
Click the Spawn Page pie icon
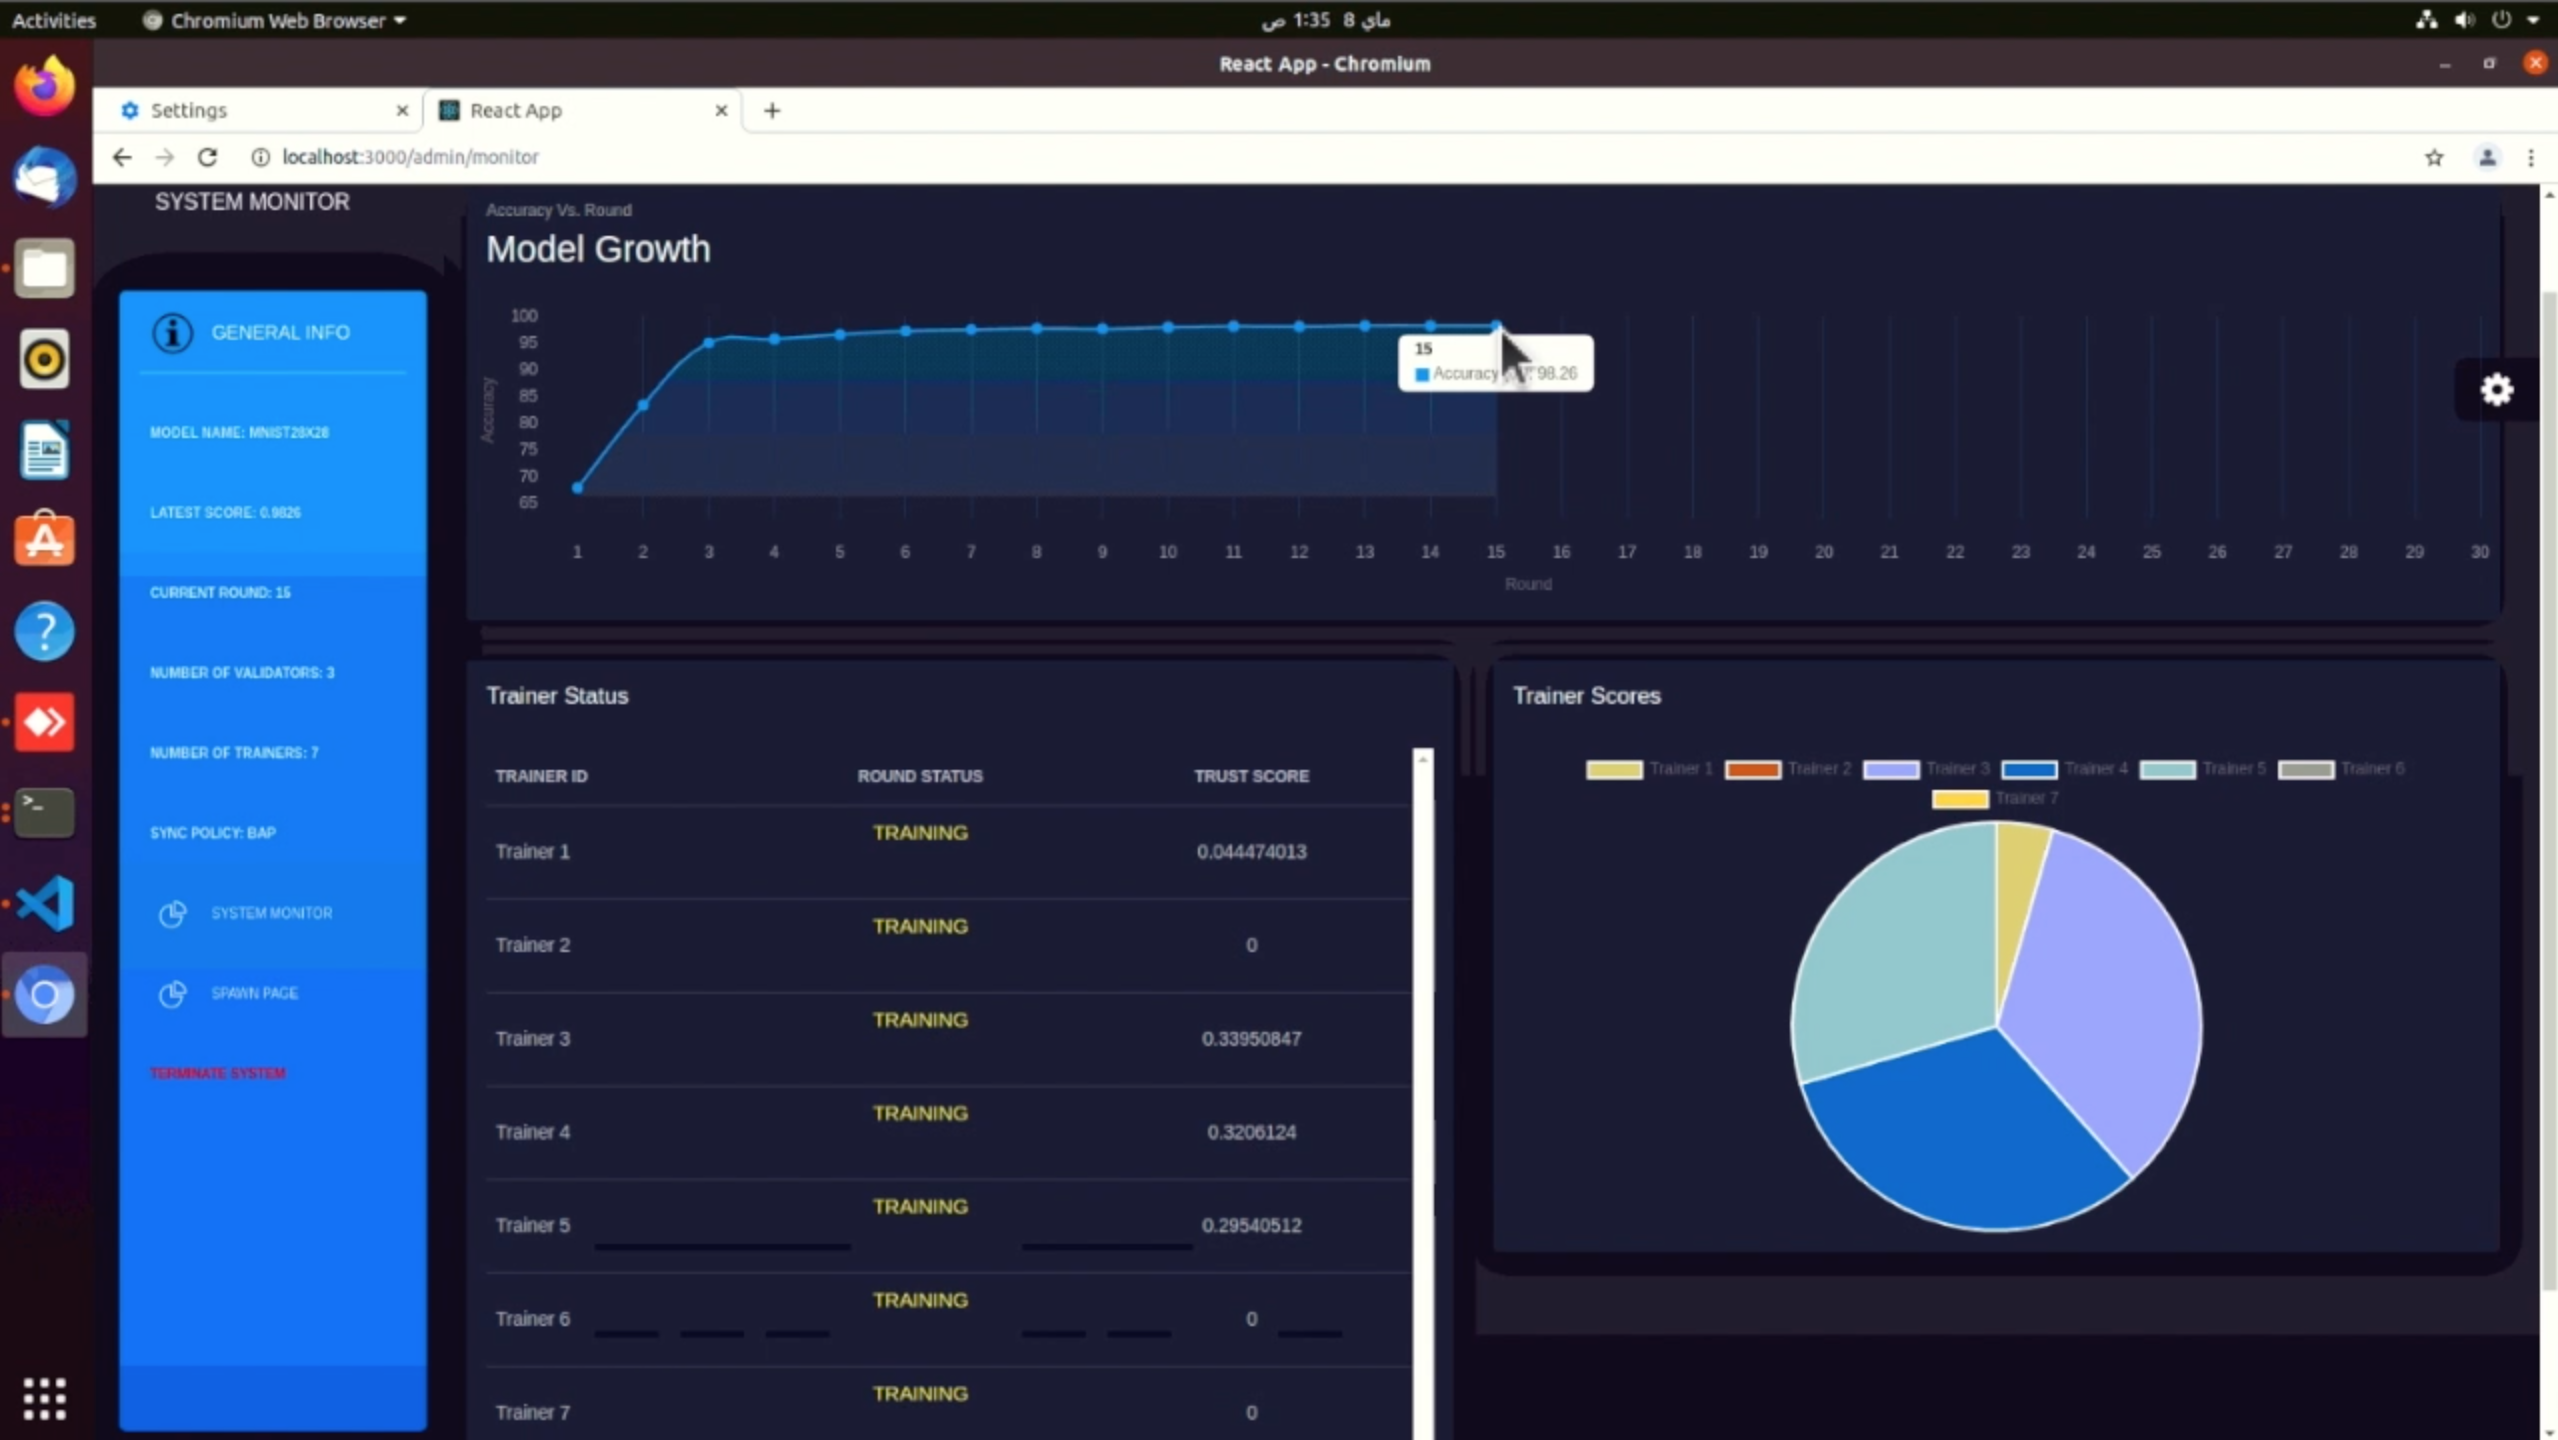172,993
